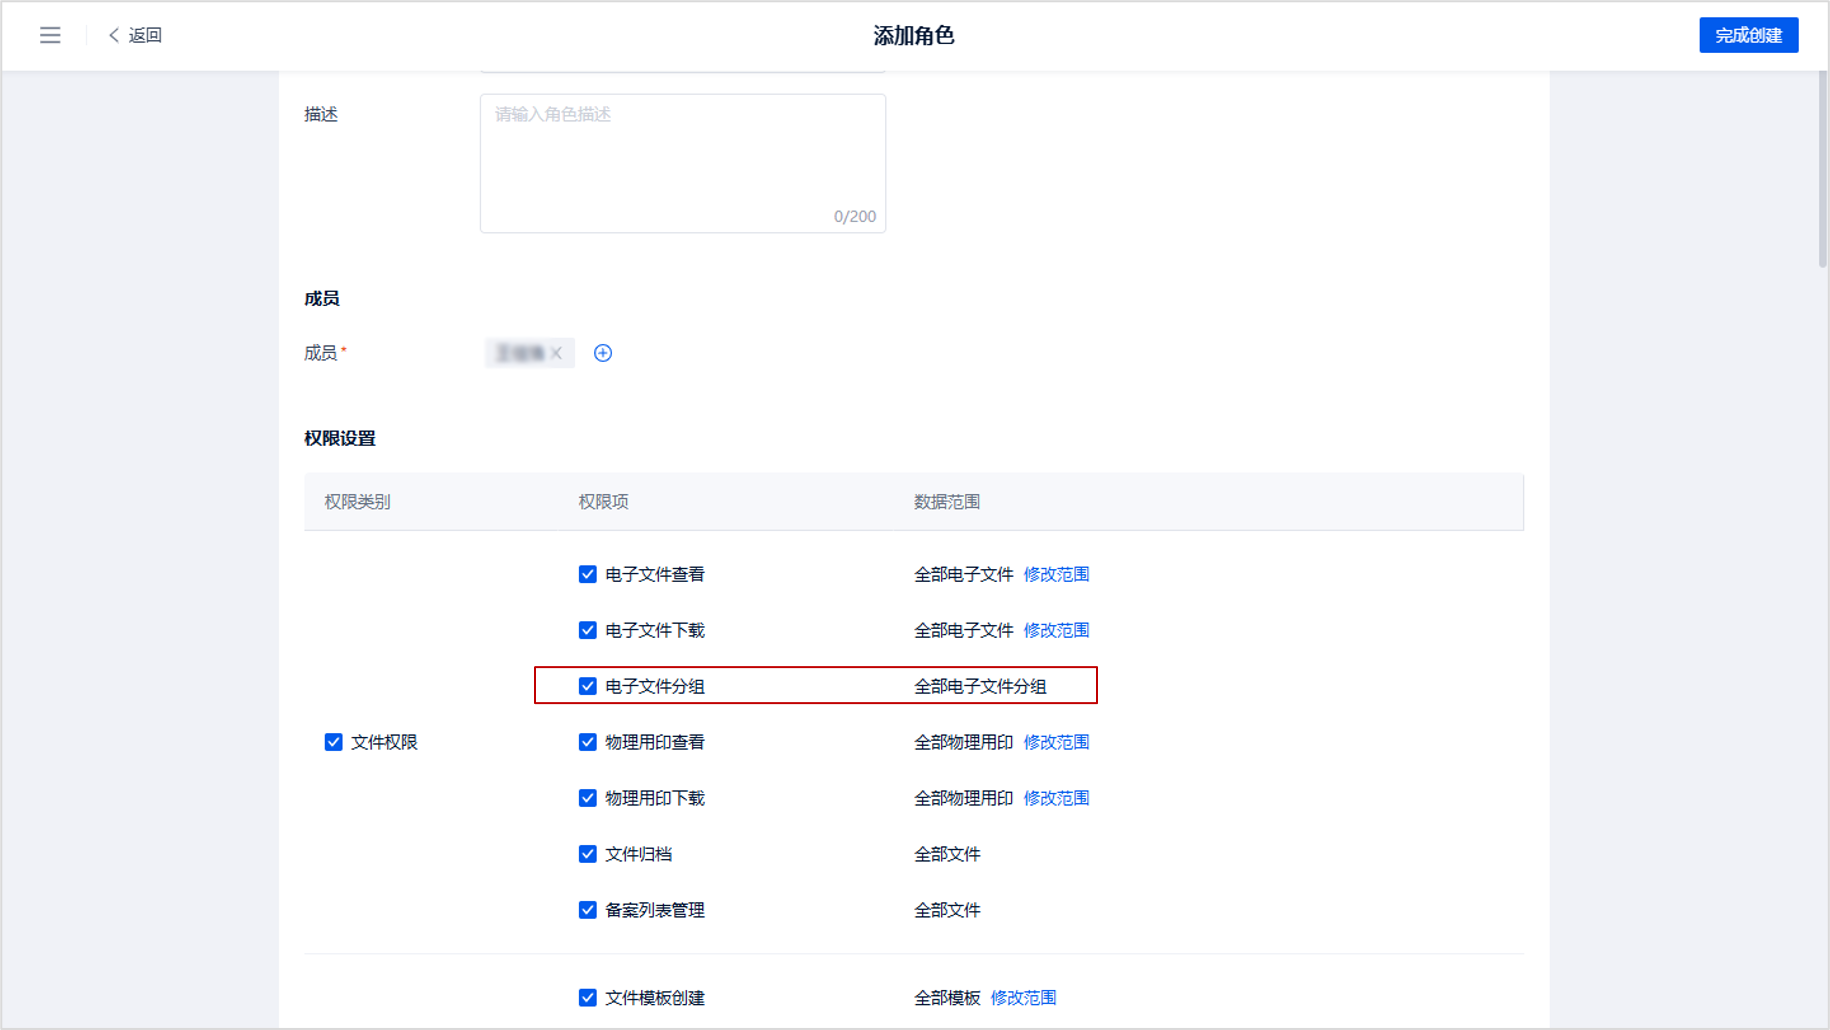Click 修改范围 for 文件模板创建
The width and height of the screenshot is (1830, 1030).
tap(1023, 998)
